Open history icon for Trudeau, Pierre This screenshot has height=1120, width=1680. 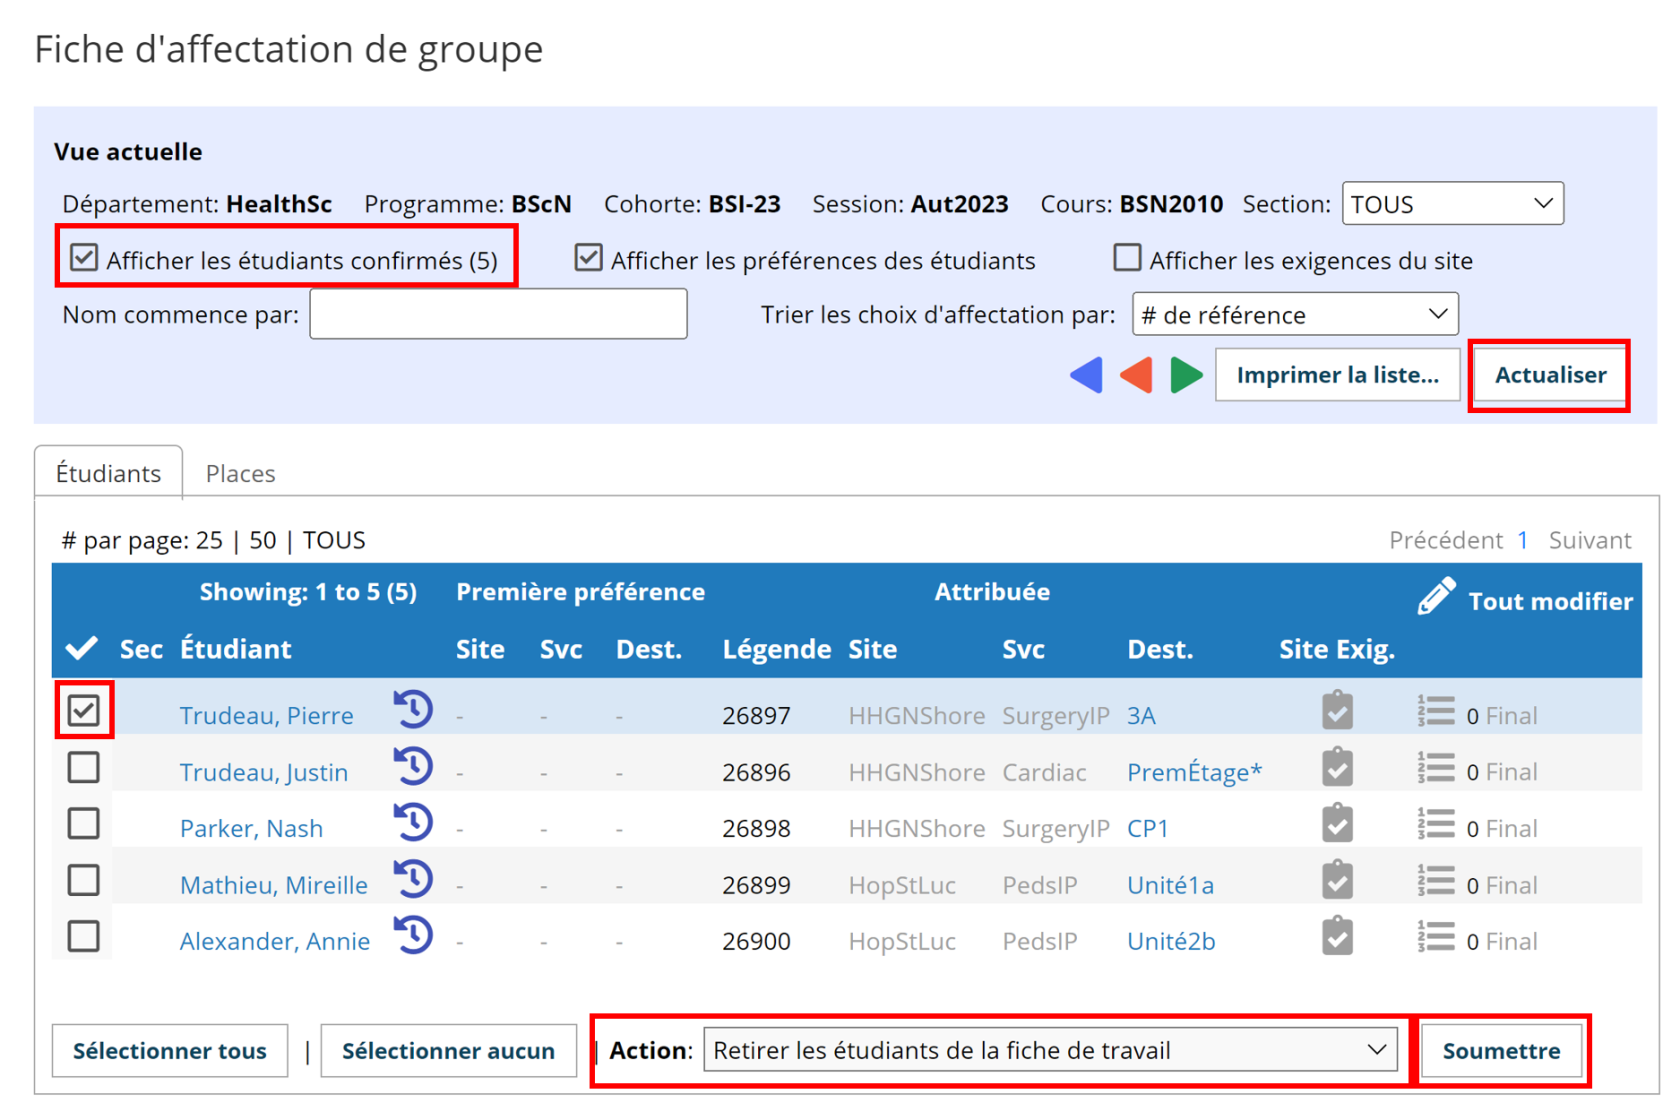(x=413, y=710)
